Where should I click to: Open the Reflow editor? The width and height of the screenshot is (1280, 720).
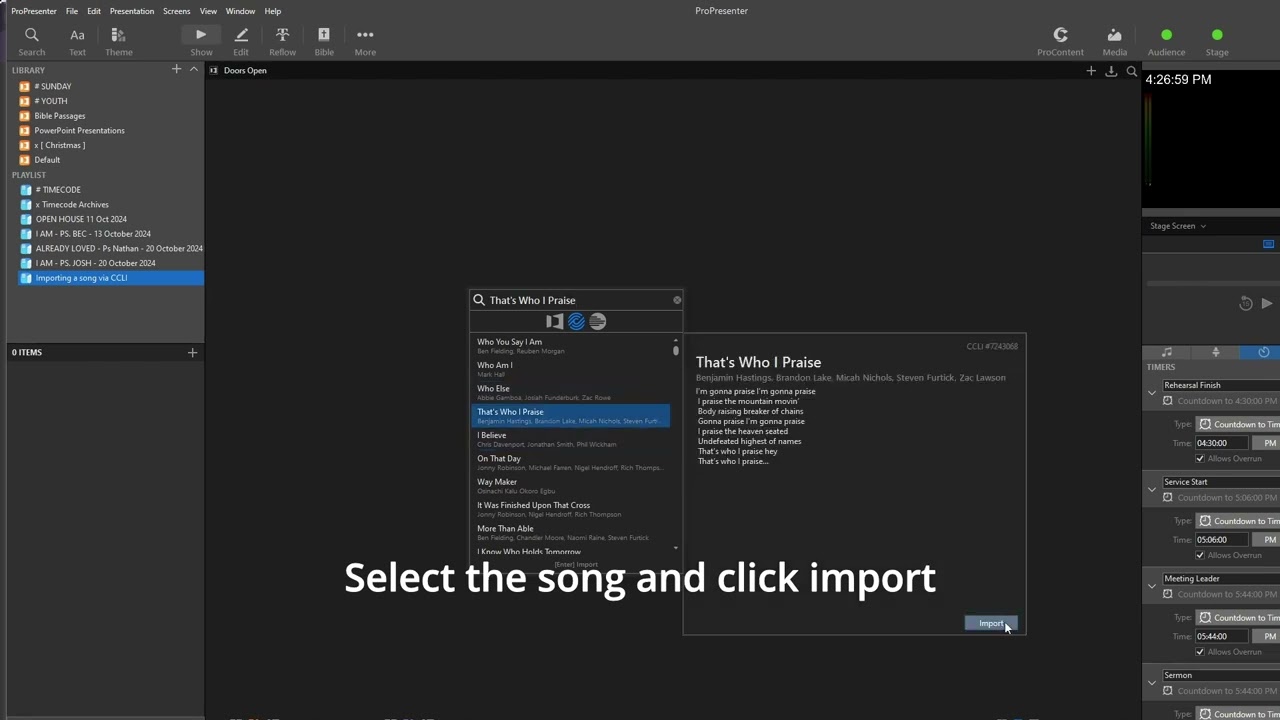point(282,41)
